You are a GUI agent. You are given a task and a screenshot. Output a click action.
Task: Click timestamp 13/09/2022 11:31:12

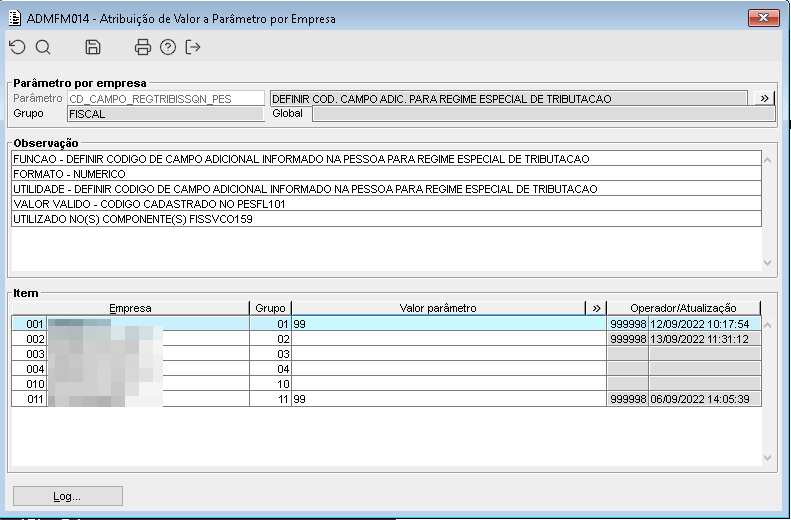705,339
